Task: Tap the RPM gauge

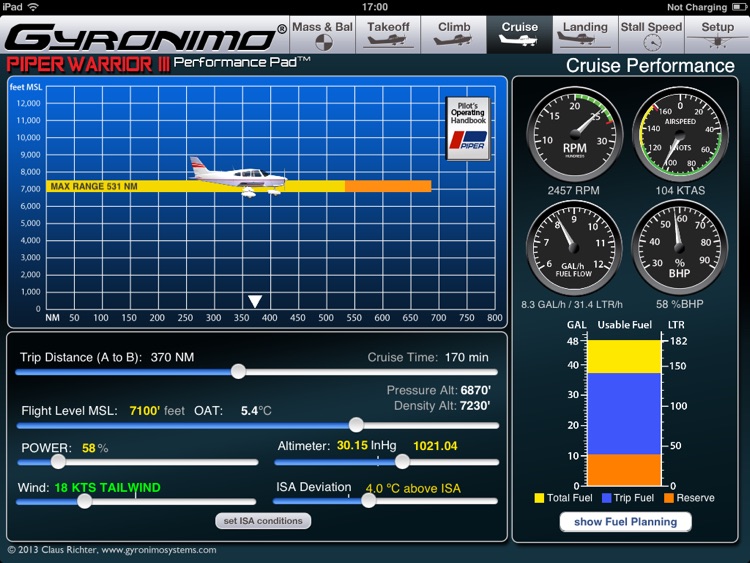Action: click(x=574, y=134)
